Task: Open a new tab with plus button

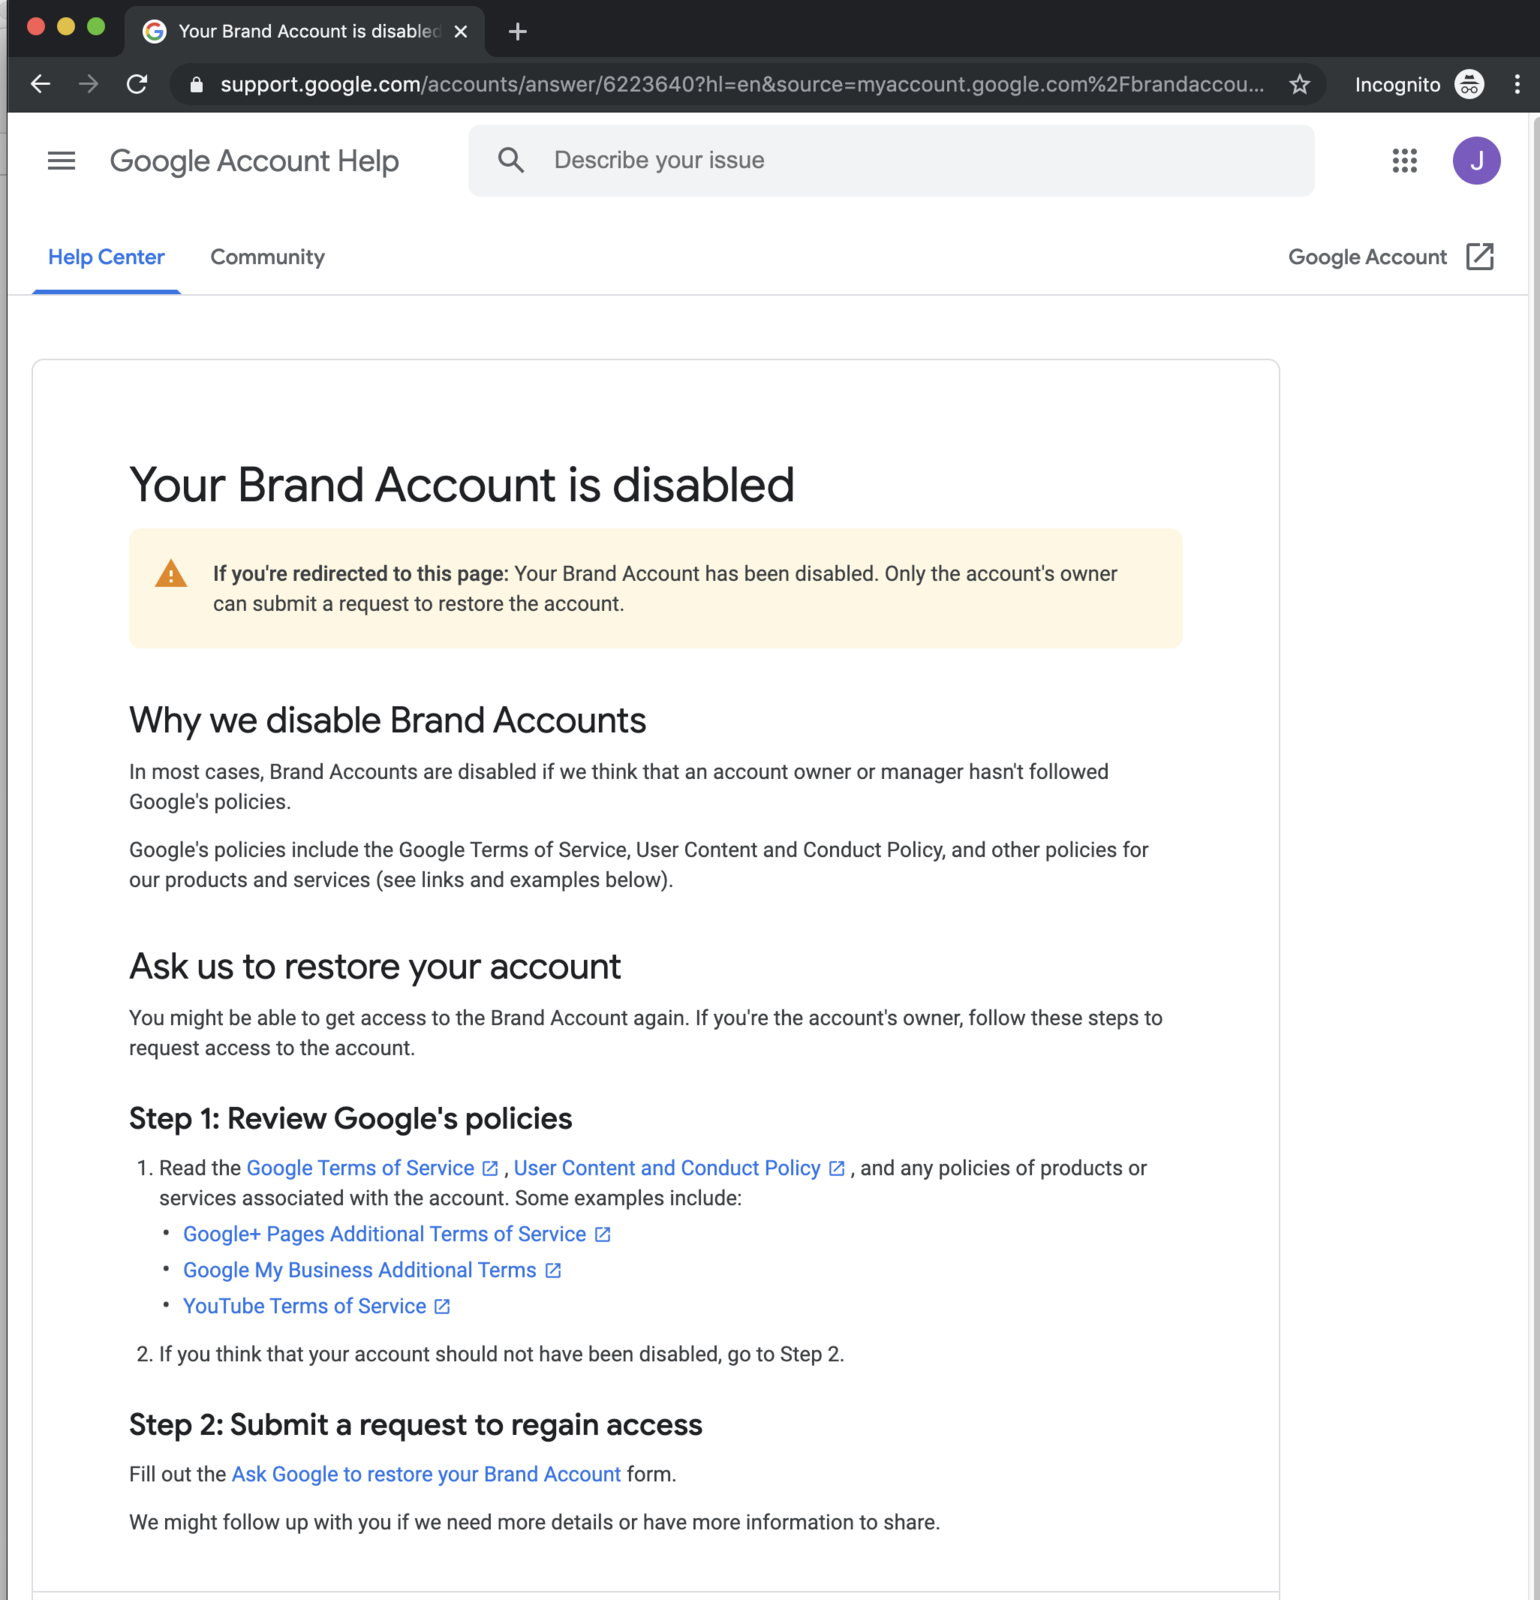Action: tap(517, 31)
